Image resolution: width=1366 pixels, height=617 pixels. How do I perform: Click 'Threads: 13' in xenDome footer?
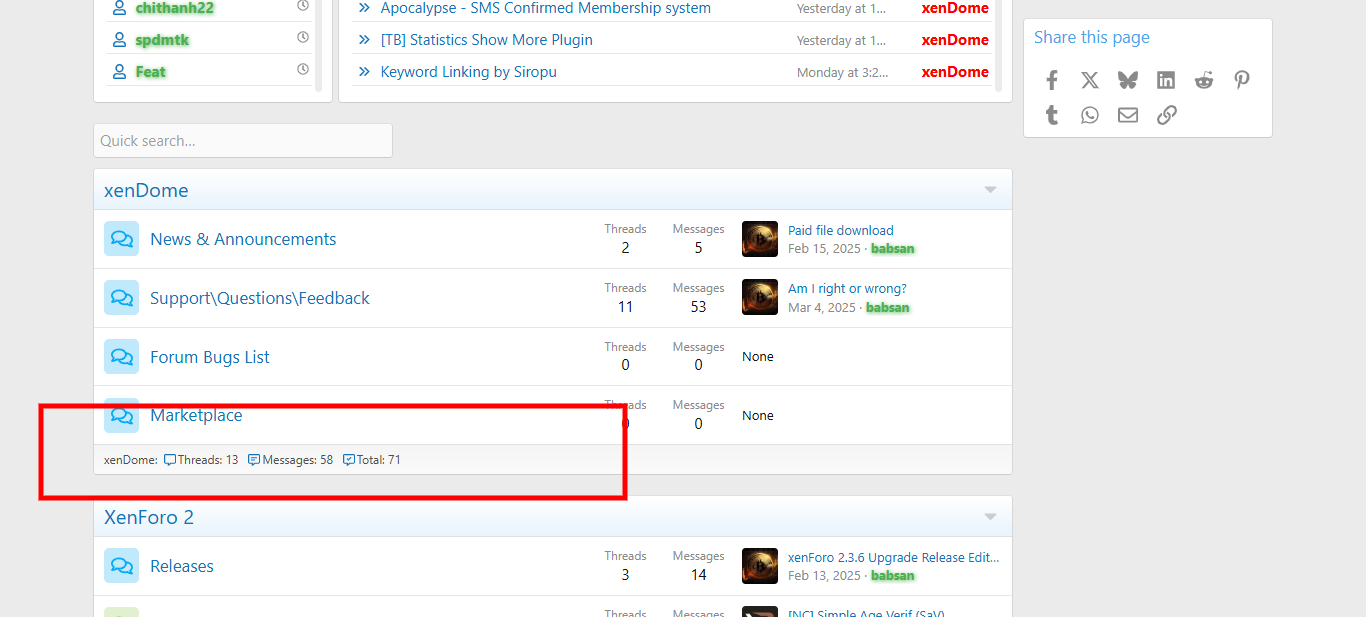coord(201,460)
